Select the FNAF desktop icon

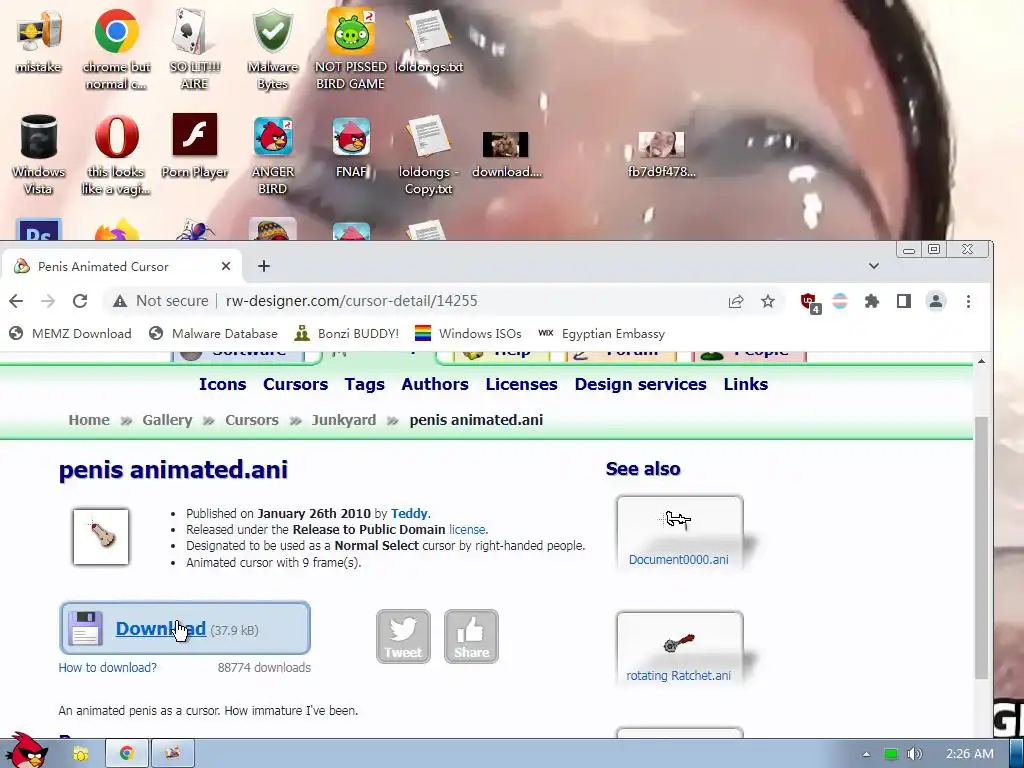pyautogui.click(x=351, y=146)
